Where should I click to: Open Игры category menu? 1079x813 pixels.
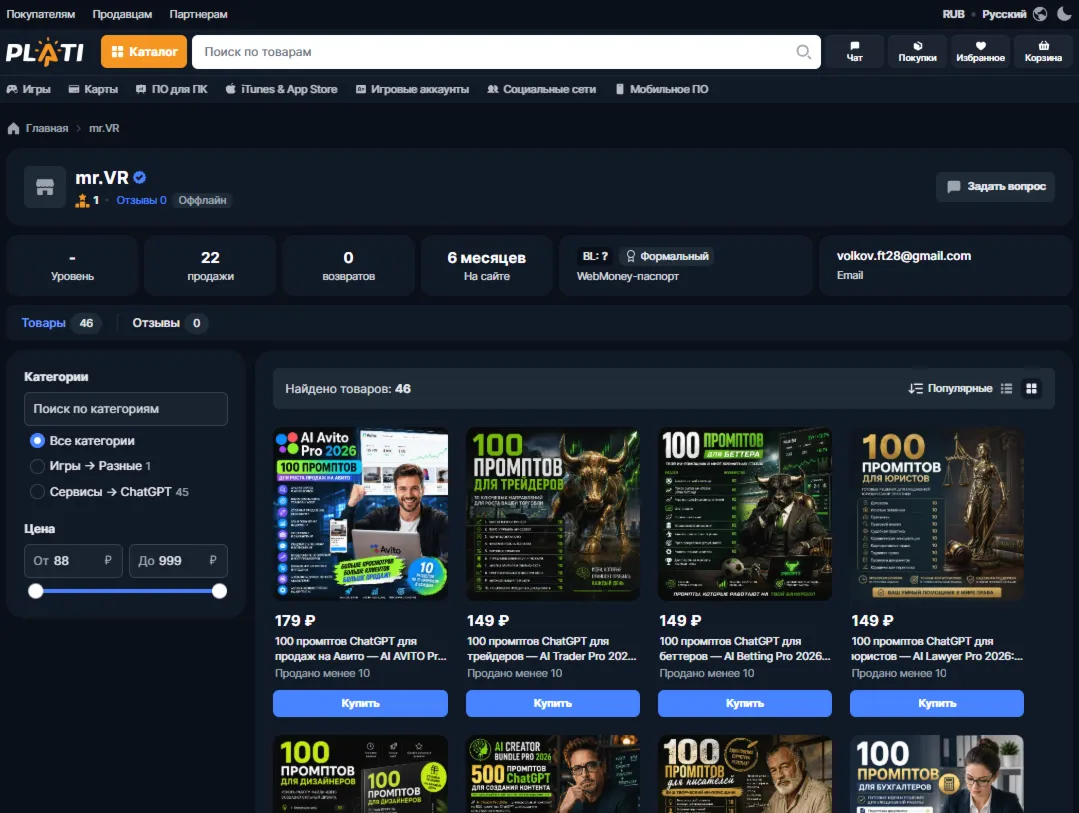(28, 89)
